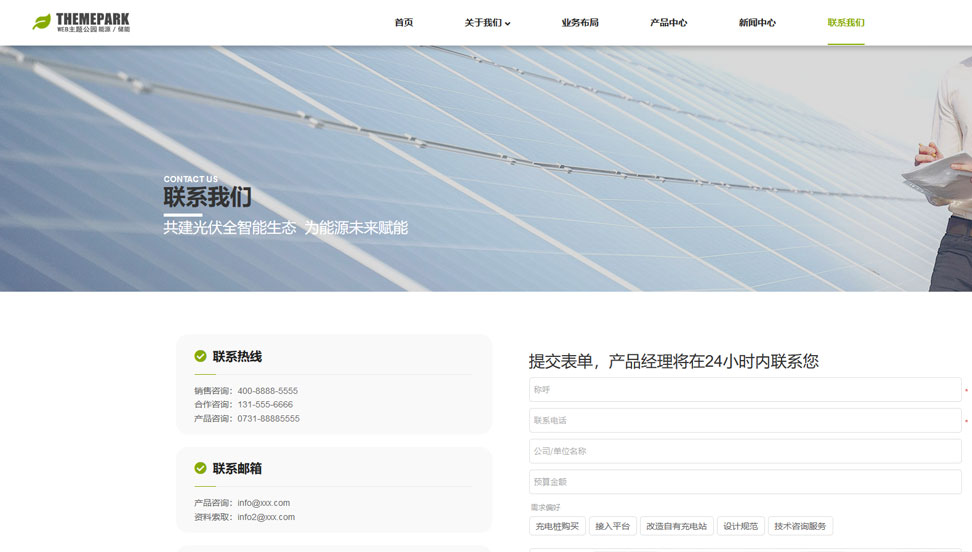Navigate to 新闻中心
Viewport: 972px width, 552px height.
(x=757, y=22)
